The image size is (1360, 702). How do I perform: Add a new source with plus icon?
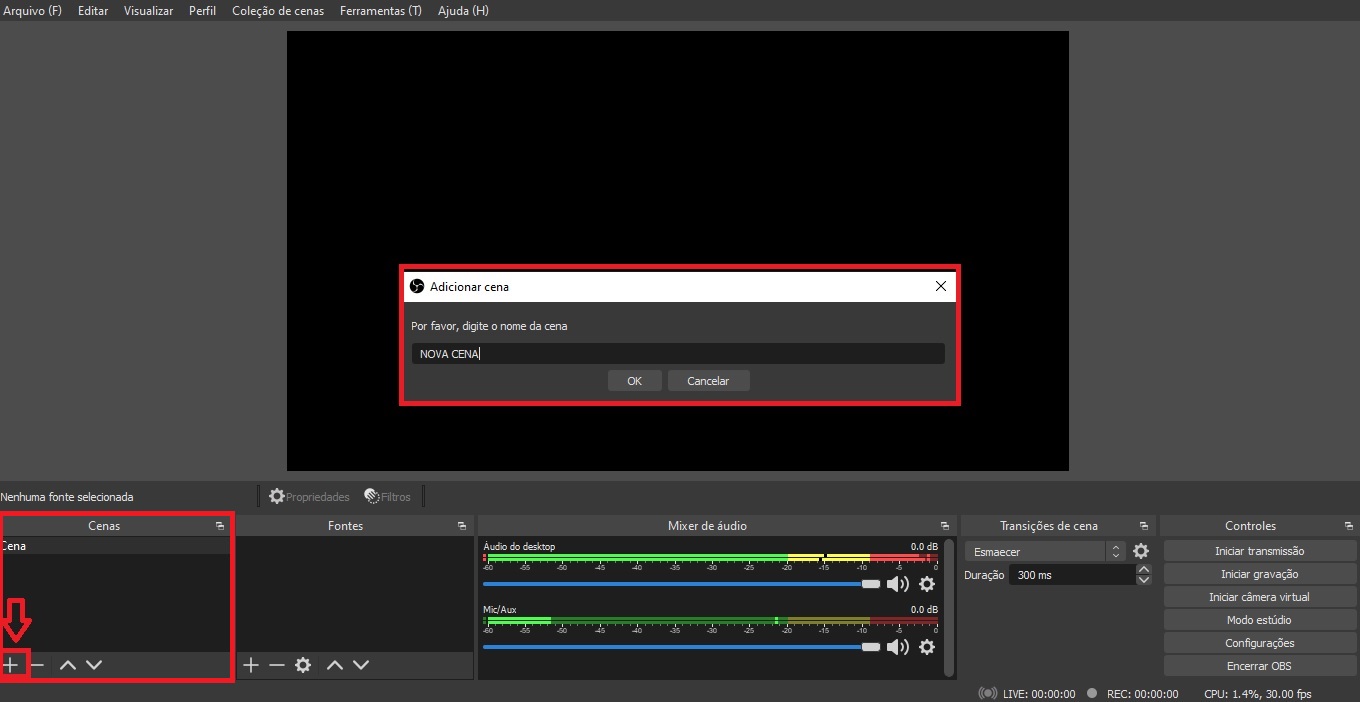point(251,665)
